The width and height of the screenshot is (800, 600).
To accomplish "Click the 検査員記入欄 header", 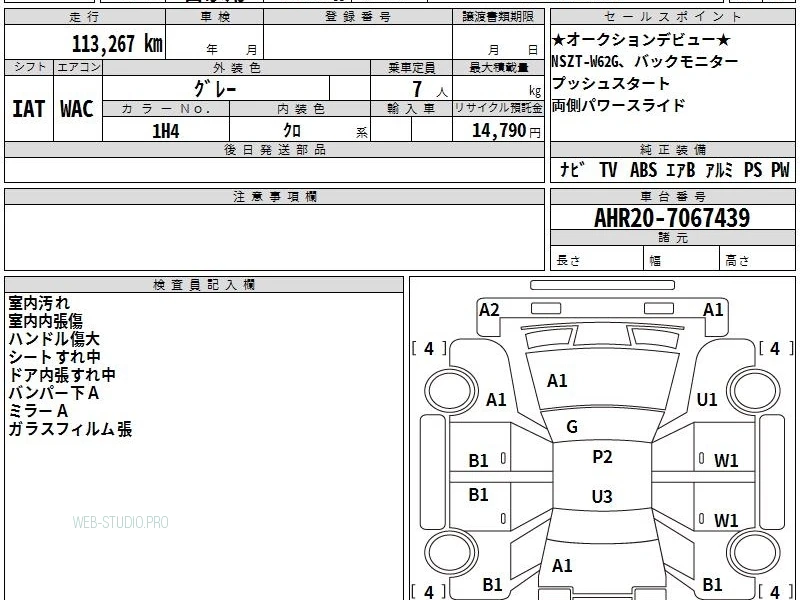I will [x=204, y=285].
